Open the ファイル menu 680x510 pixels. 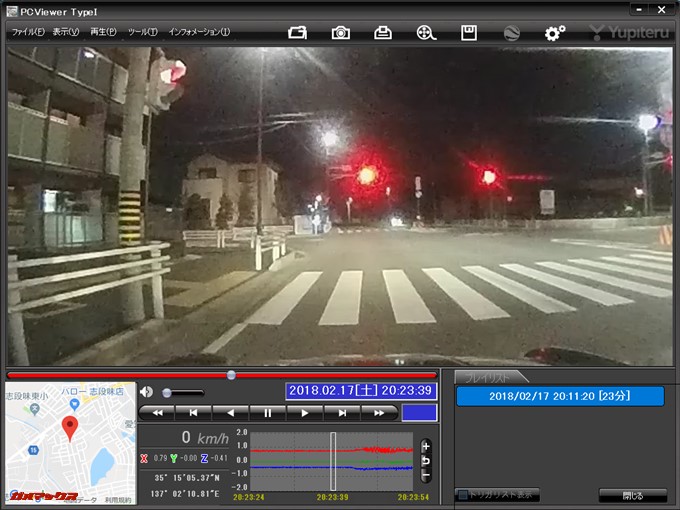tap(28, 32)
